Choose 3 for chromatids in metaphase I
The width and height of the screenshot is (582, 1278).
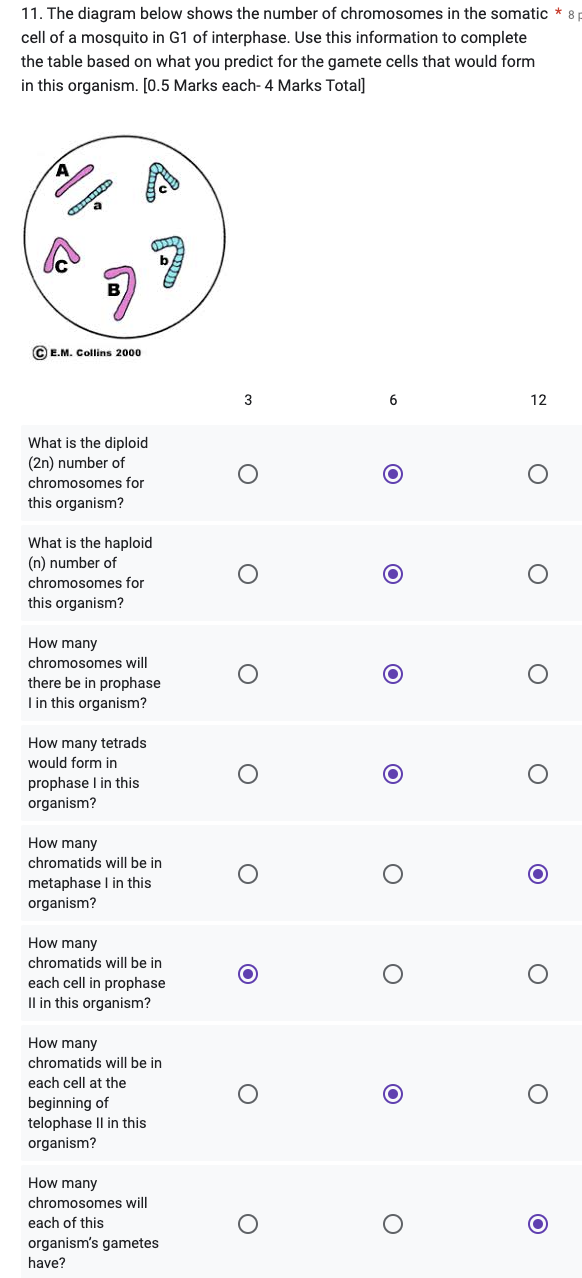[x=248, y=874]
